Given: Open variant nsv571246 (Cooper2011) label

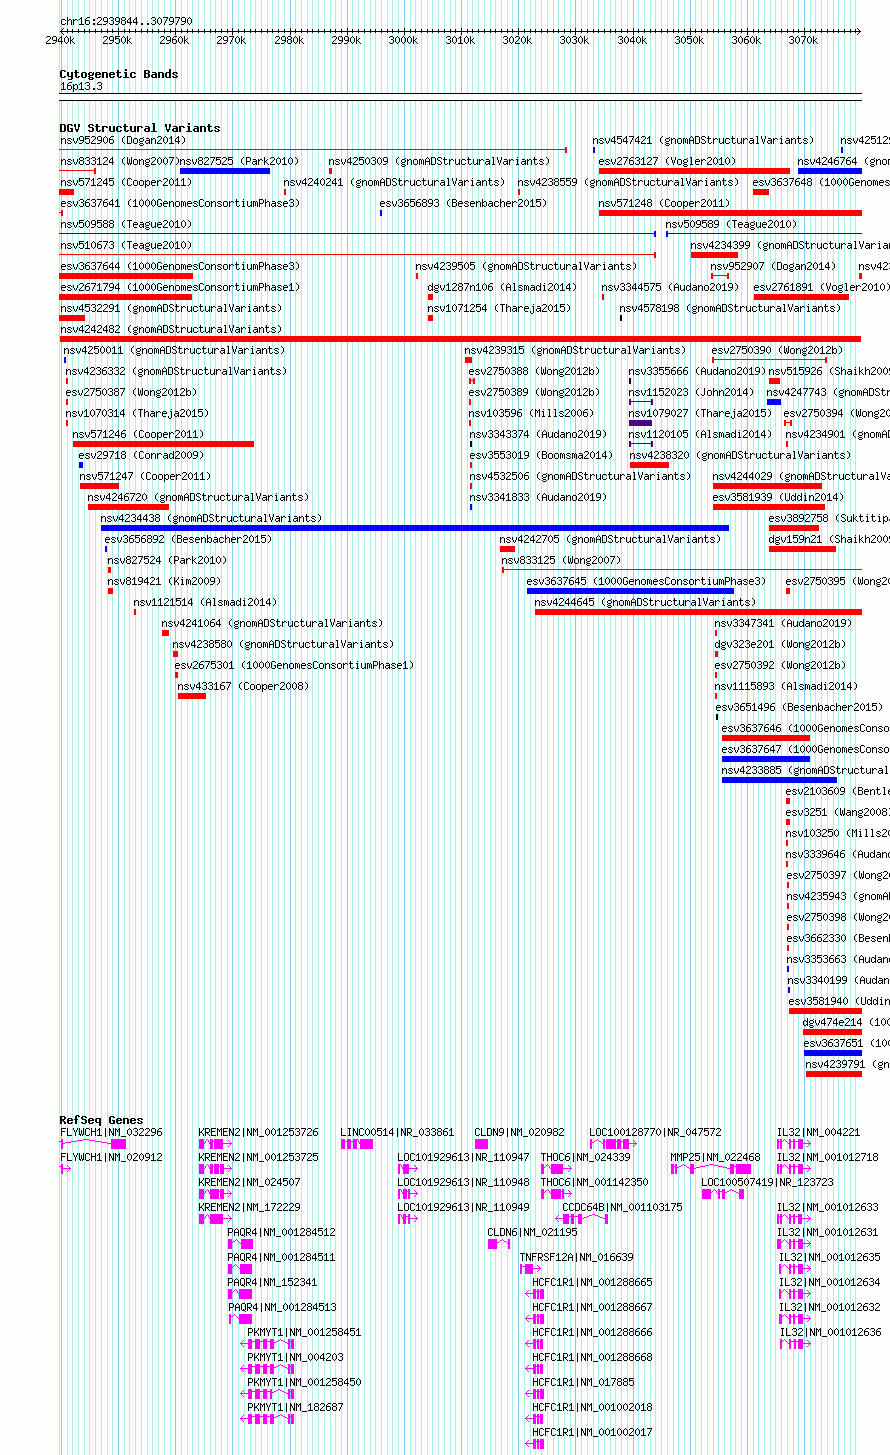Looking at the screenshot, I should 138,434.
